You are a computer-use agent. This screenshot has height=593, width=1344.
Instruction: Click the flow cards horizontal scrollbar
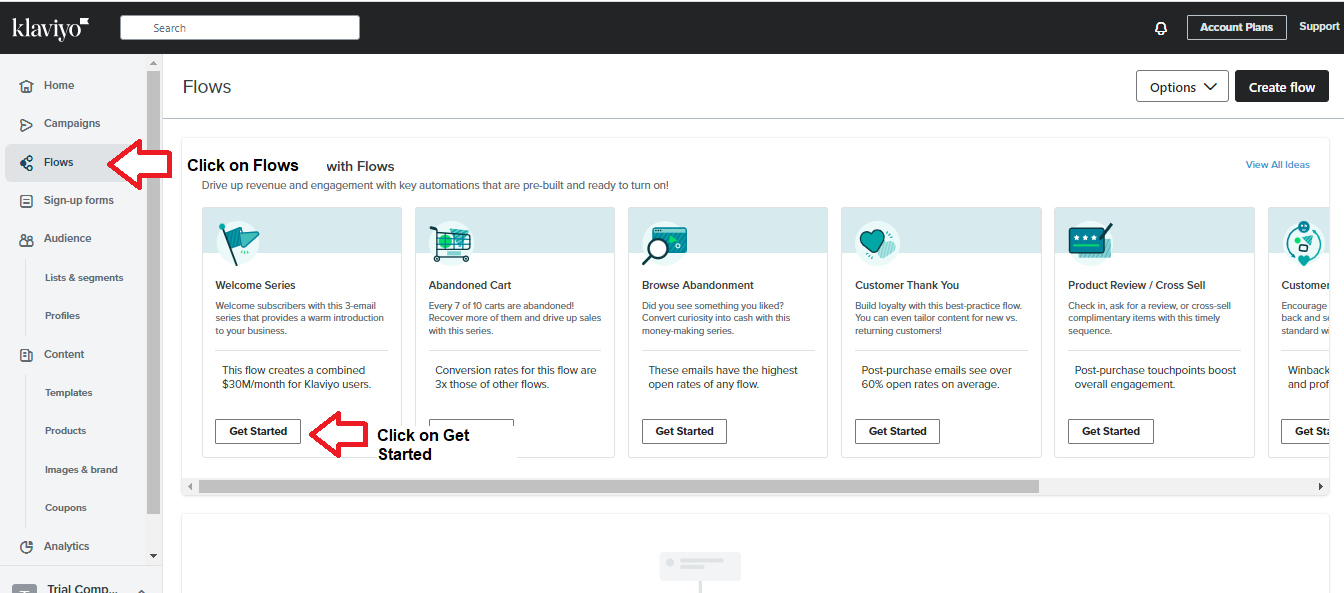(x=619, y=487)
